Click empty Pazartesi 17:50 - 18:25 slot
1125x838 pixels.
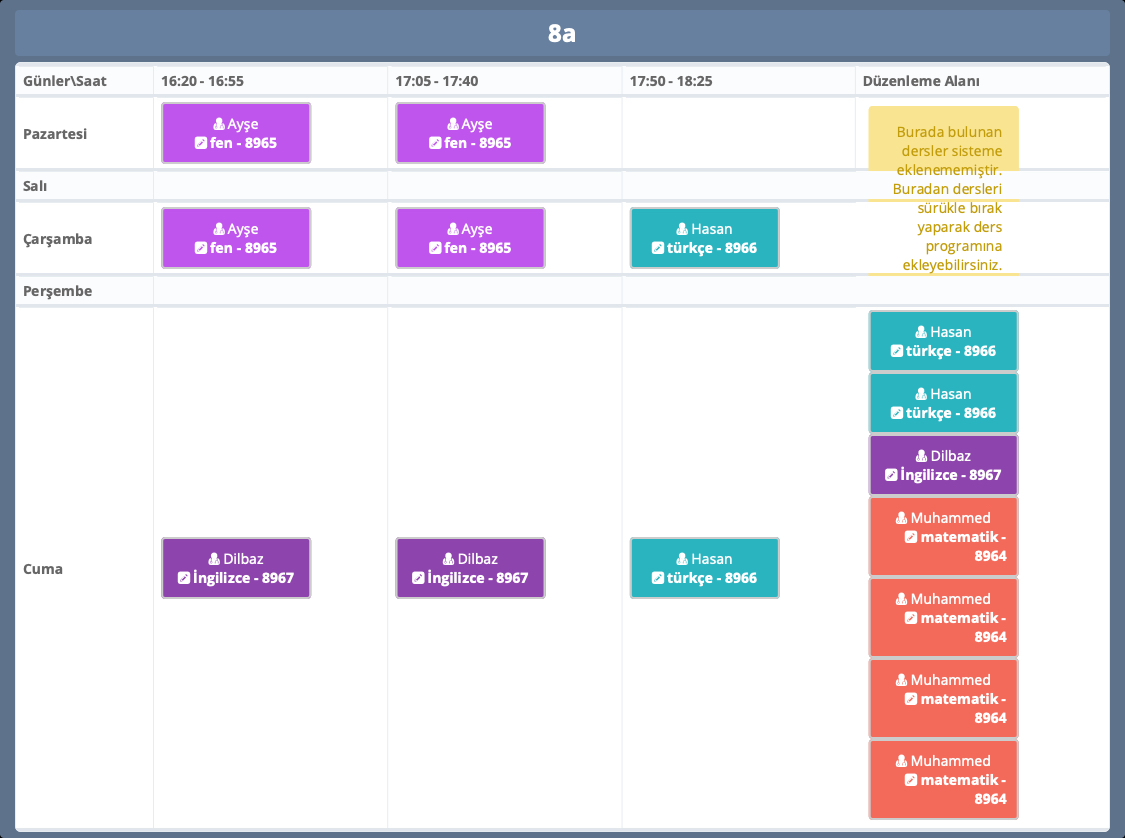738,134
